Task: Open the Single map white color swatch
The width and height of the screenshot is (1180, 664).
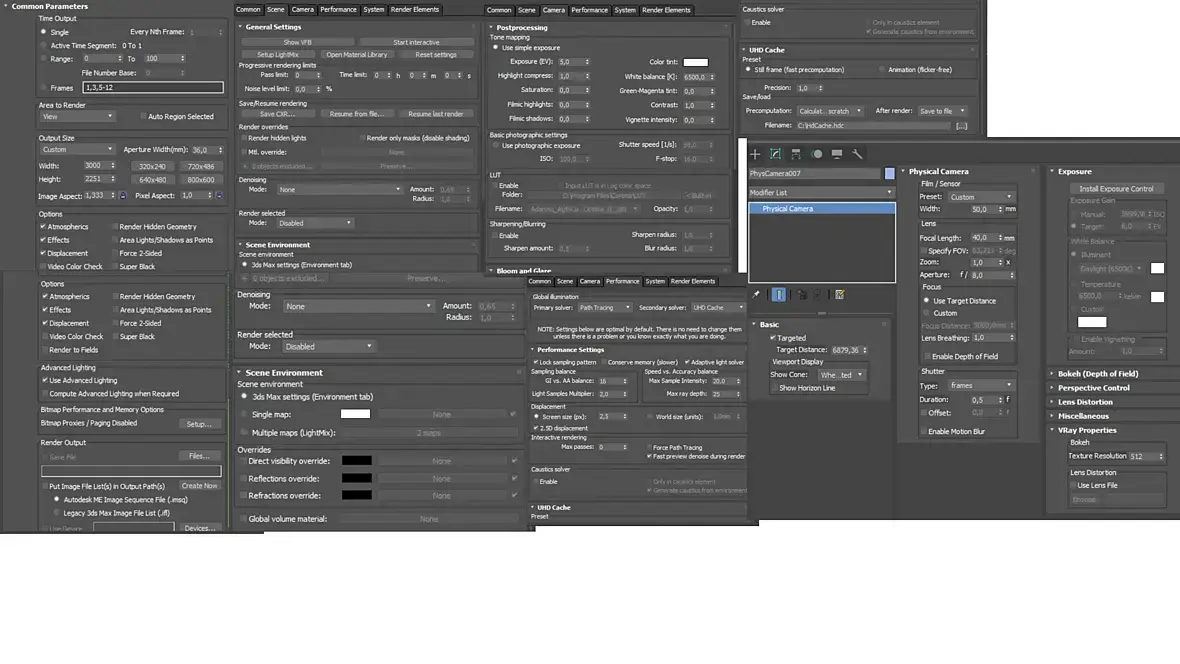Action: pyautogui.click(x=355, y=414)
